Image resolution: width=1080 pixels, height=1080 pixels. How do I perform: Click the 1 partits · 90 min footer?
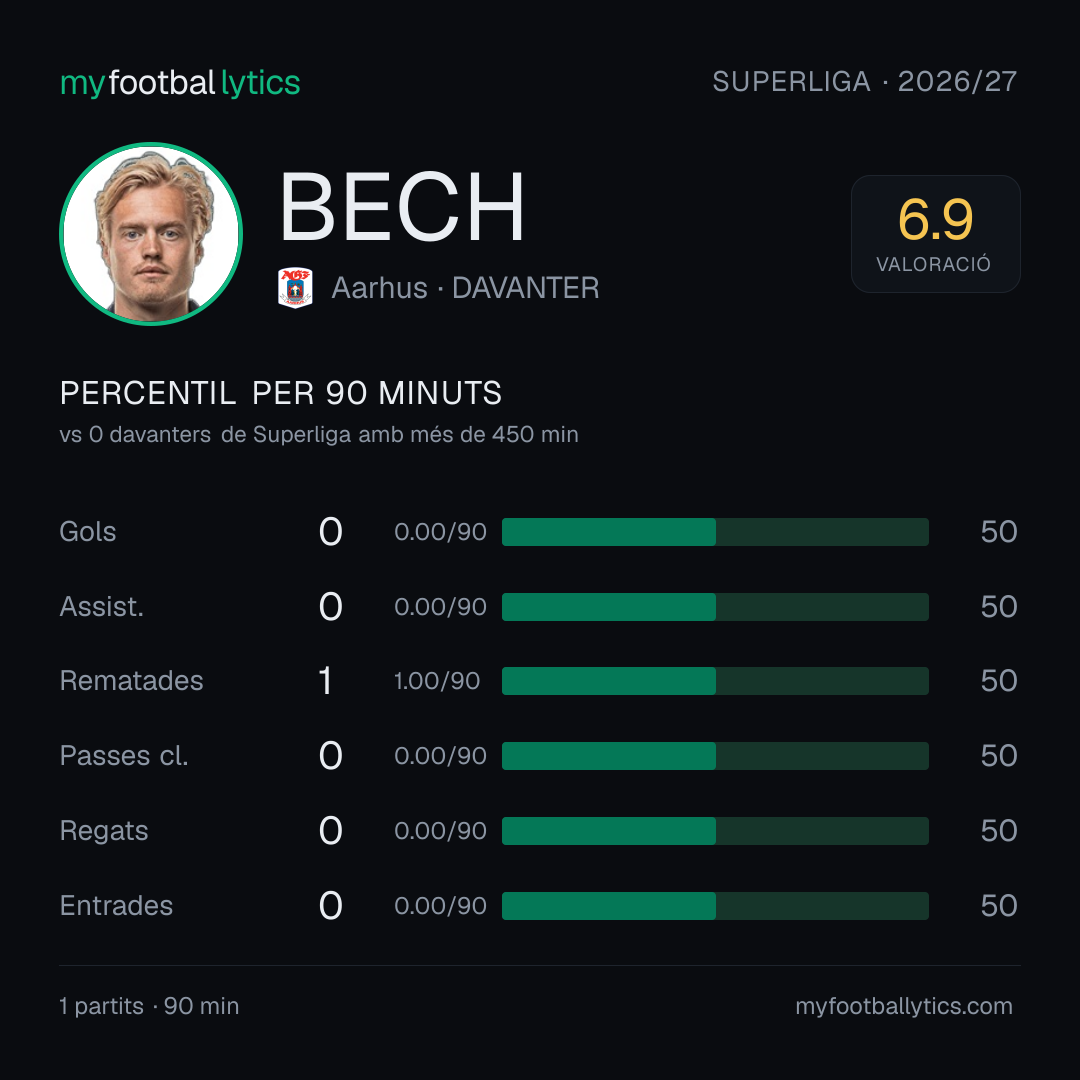[x=149, y=1006]
